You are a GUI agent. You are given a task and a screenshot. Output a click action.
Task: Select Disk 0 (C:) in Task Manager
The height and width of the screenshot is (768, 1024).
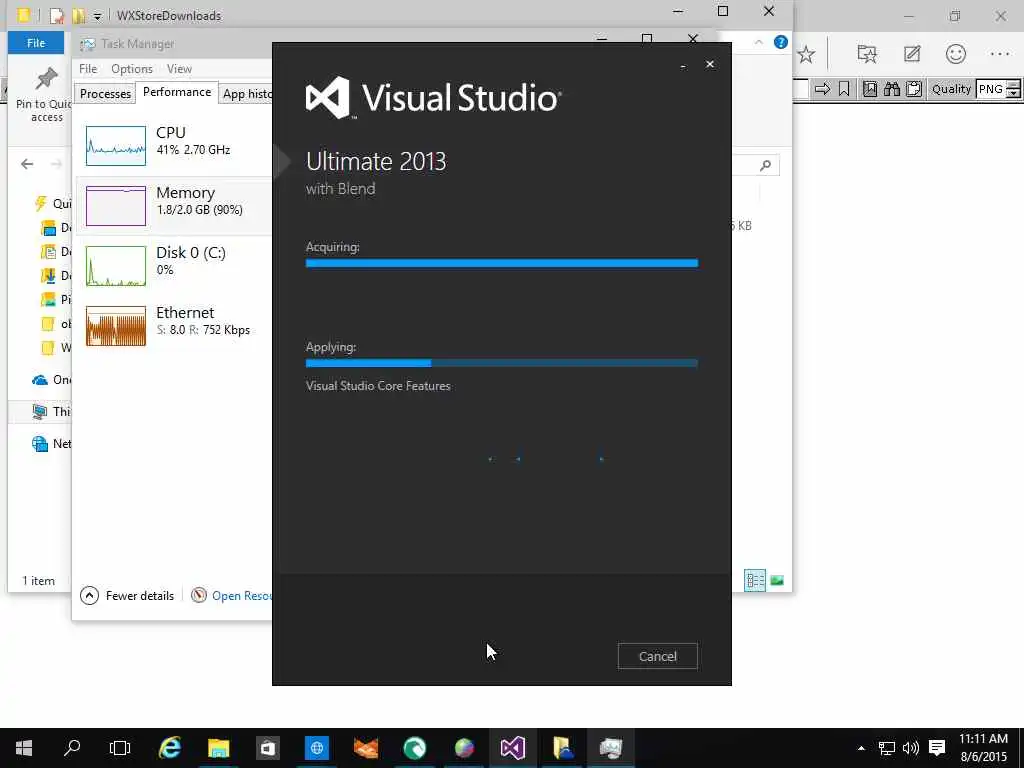click(174, 265)
